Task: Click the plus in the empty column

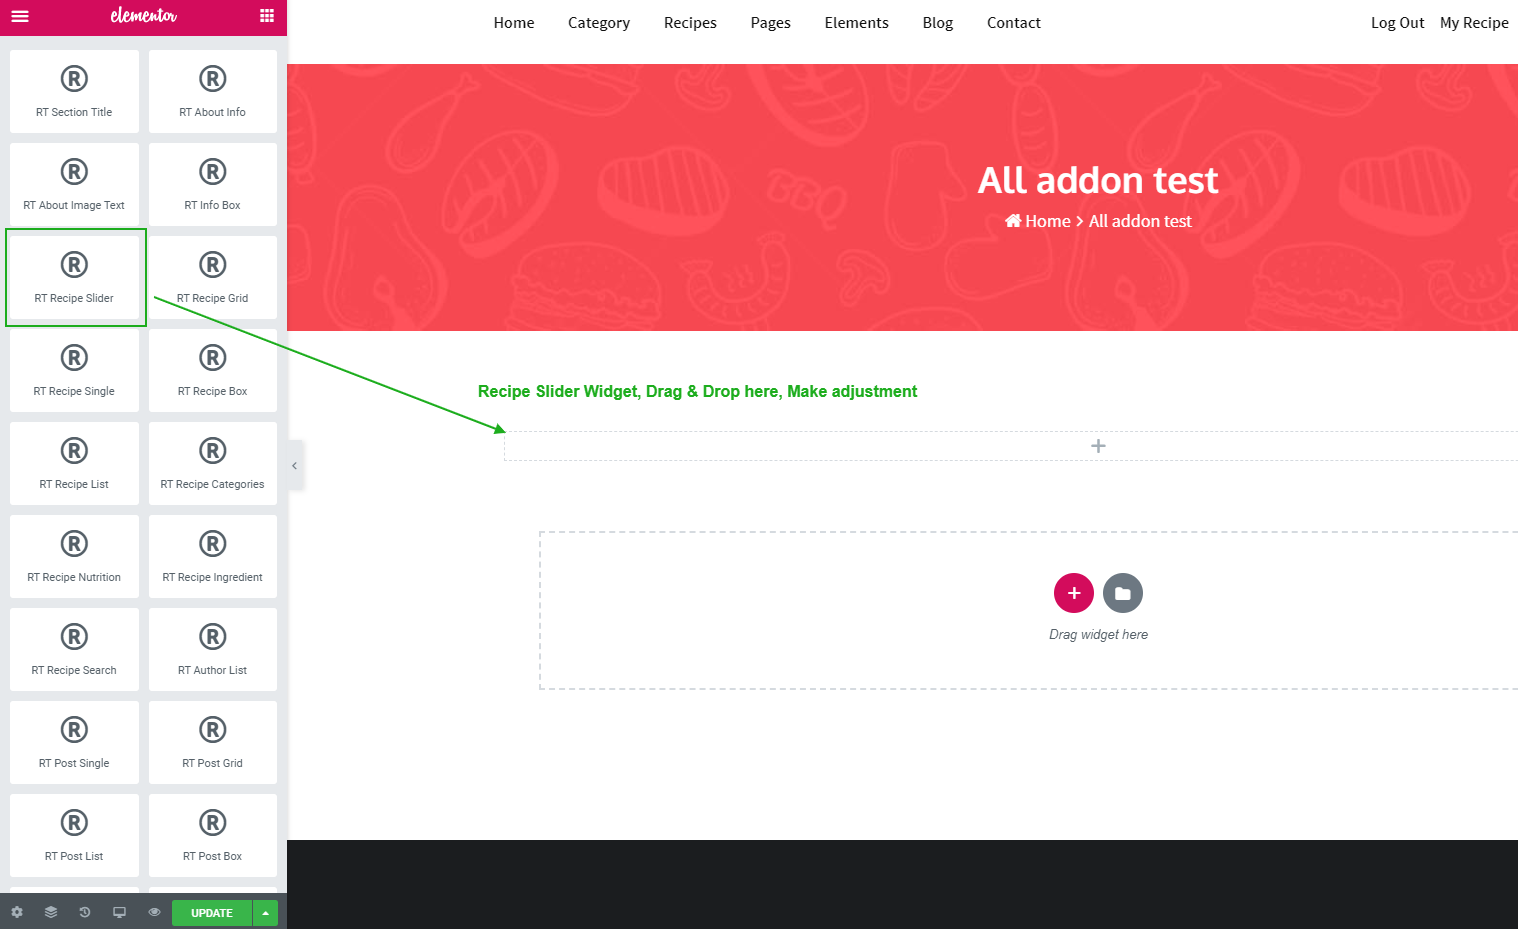Action: (x=1098, y=446)
